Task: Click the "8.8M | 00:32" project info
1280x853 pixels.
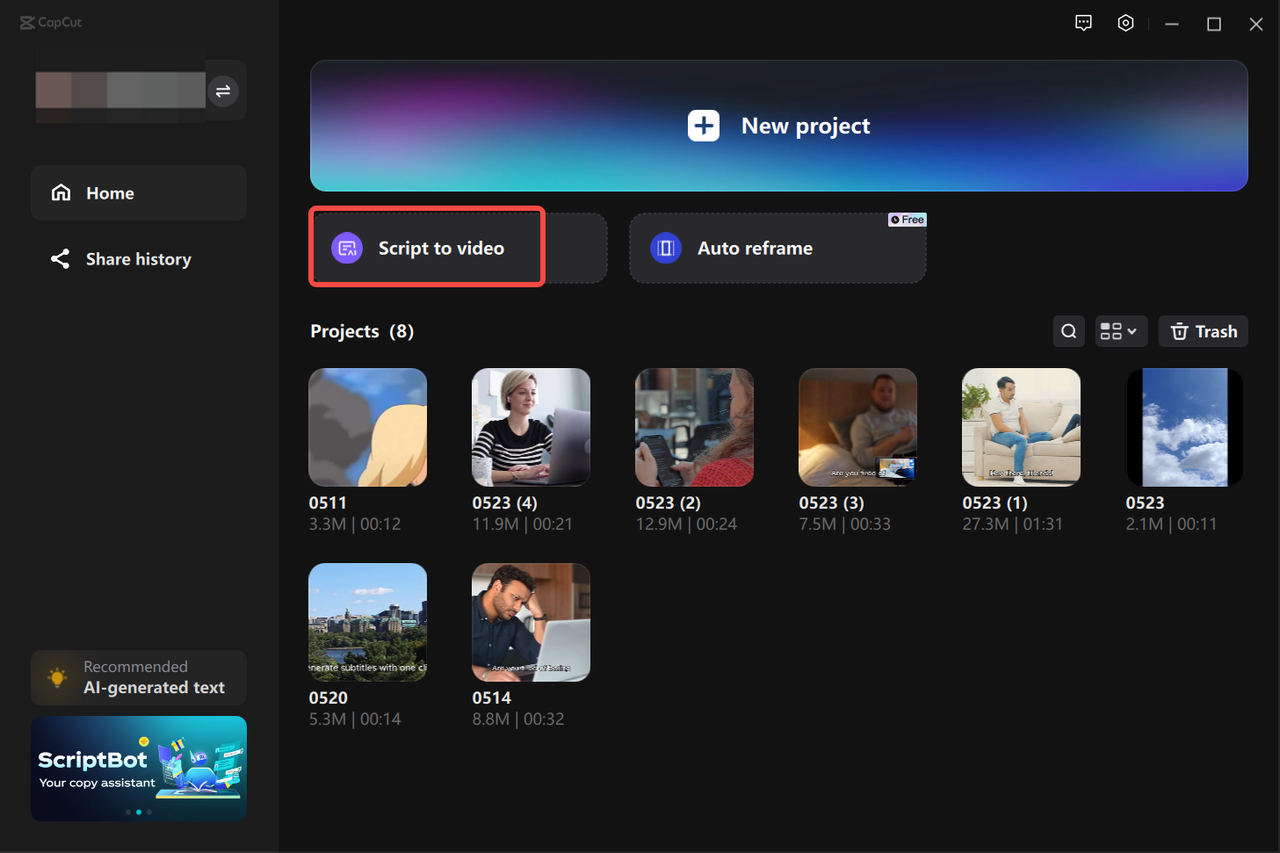Action: pos(518,719)
